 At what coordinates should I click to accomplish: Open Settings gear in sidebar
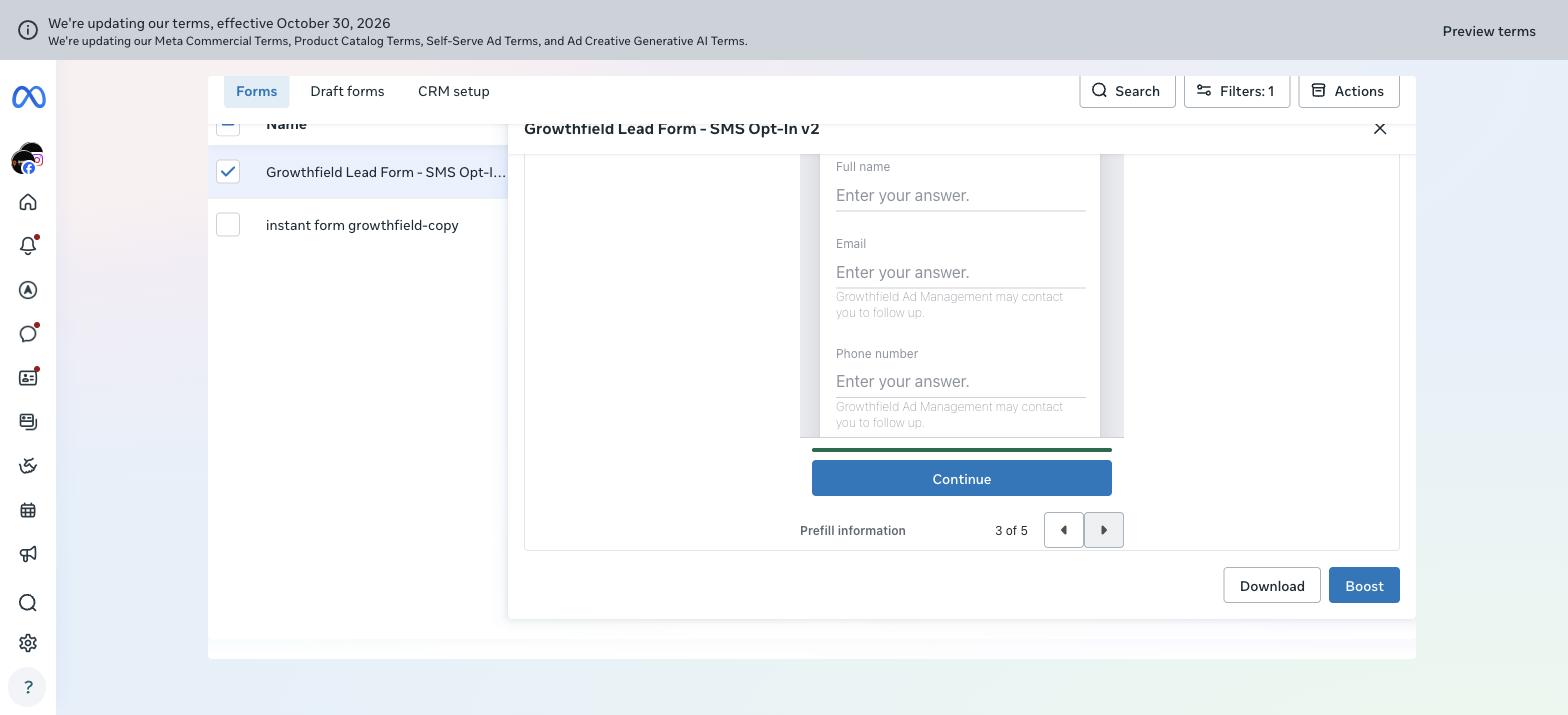click(28, 643)
